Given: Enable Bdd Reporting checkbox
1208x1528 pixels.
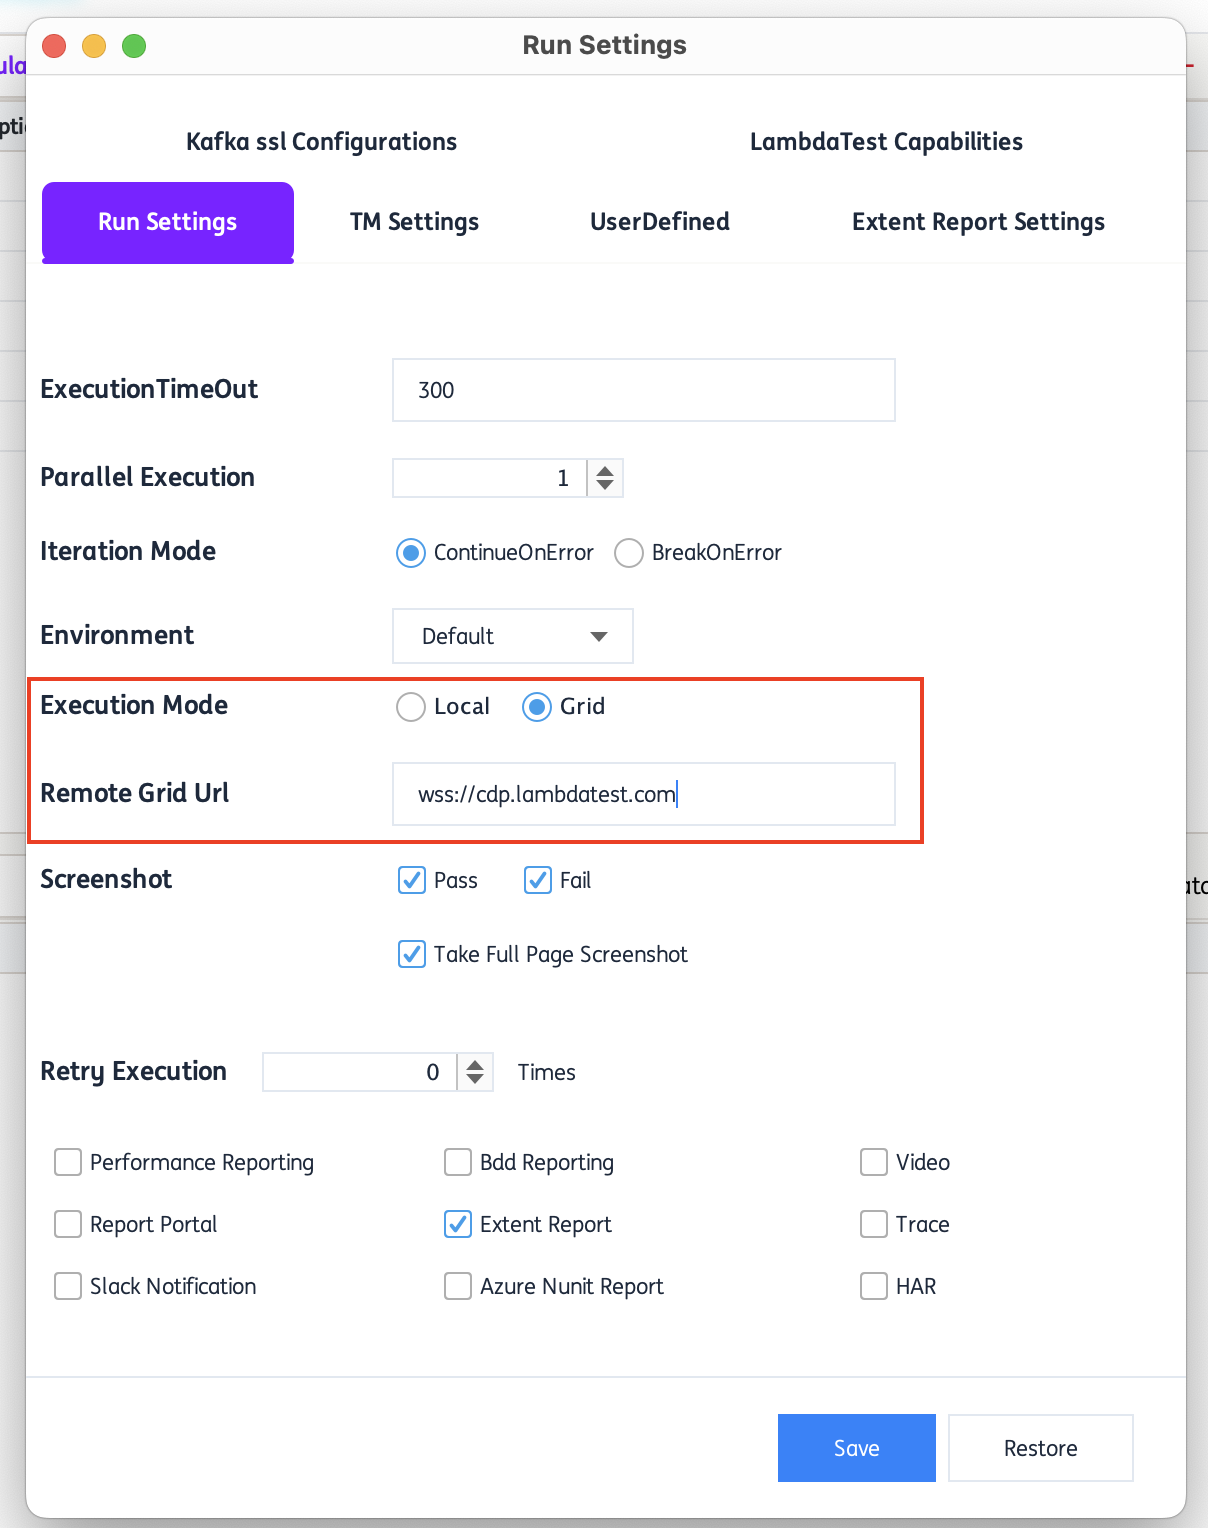Looking at the screenshot, I should click(458, 1162).
